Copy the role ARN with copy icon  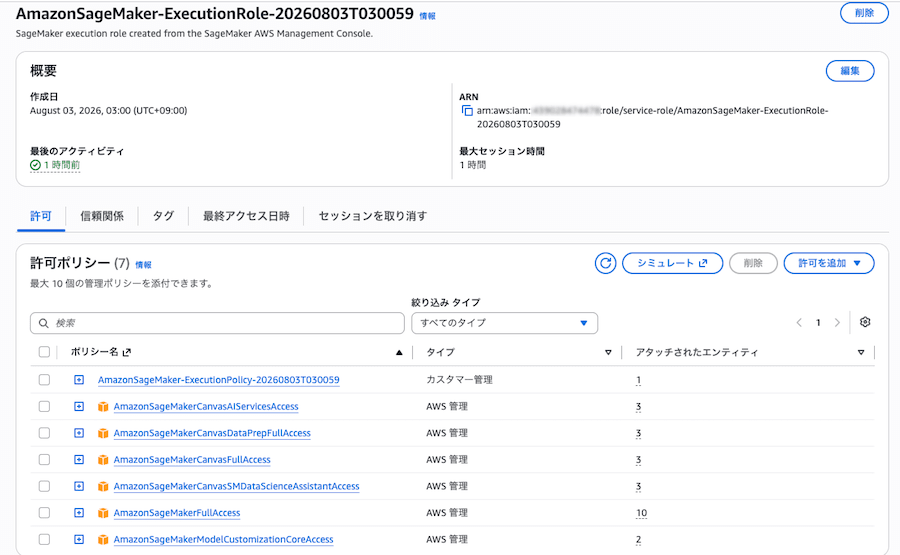coord(467,111)
